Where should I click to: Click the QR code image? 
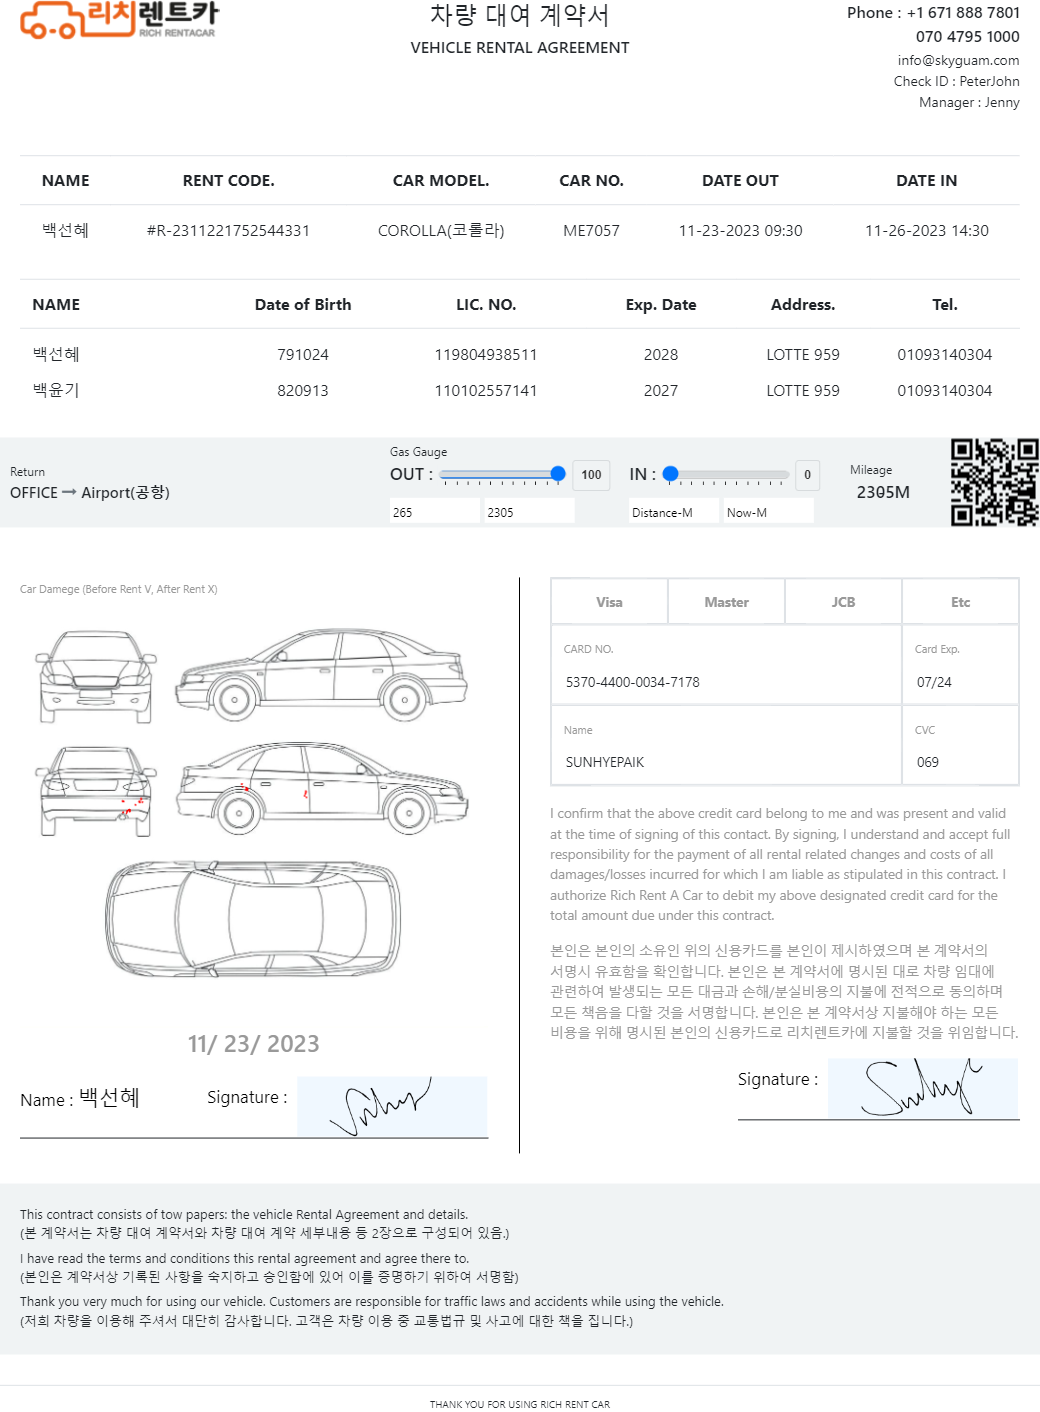[x=994, y=482]
